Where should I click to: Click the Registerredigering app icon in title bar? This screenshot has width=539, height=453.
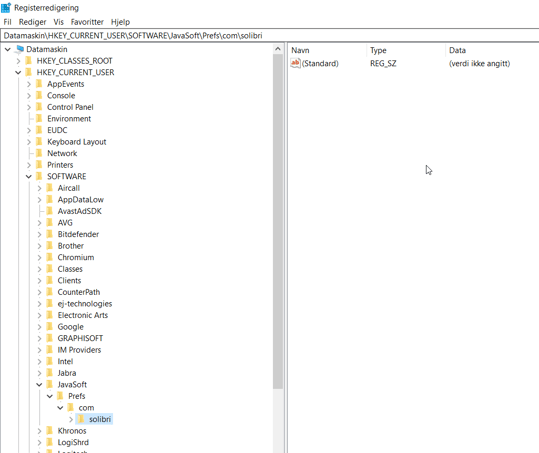coord(6,7)
